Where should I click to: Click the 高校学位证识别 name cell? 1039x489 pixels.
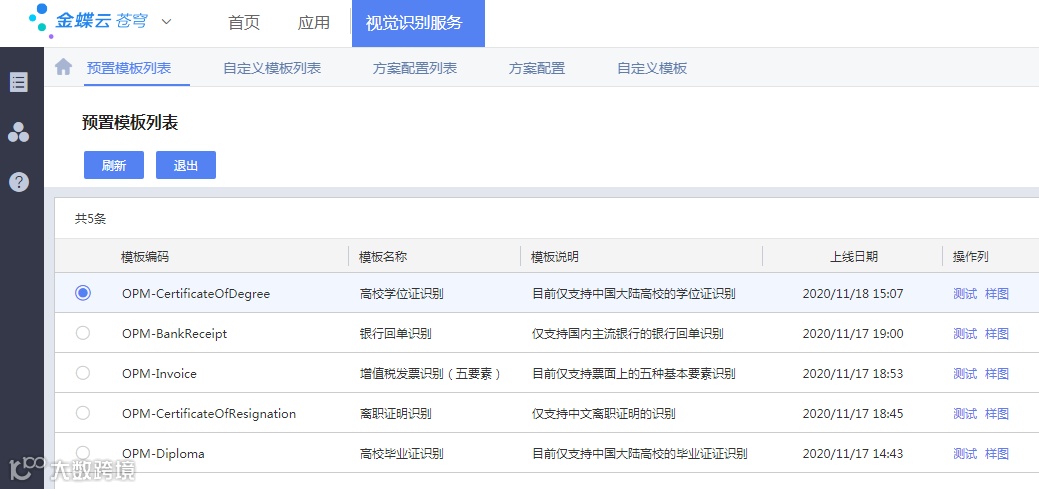tap(401, 294)
